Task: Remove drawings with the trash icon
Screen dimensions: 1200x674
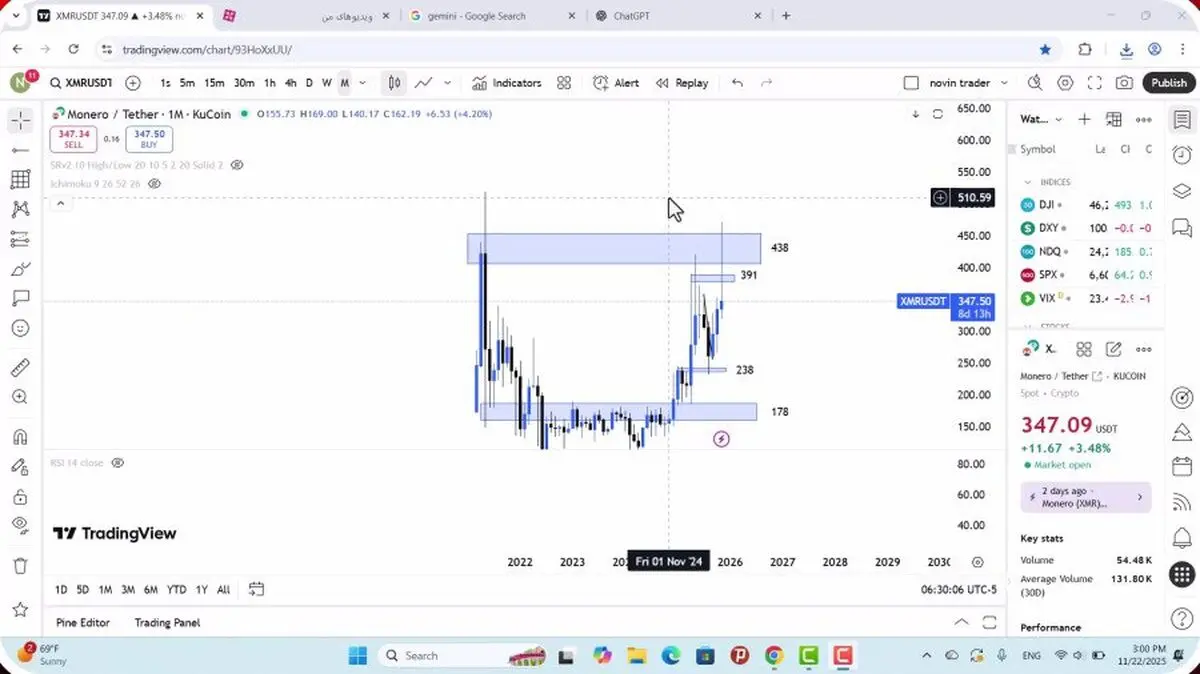Action: coord(20,566)
